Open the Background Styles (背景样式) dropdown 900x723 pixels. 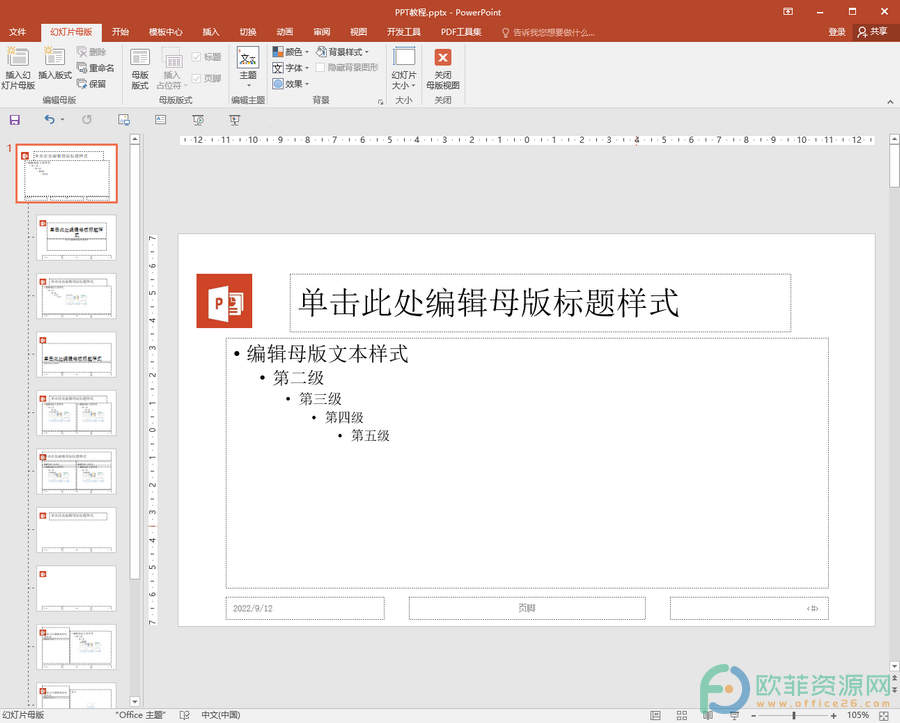343,52
